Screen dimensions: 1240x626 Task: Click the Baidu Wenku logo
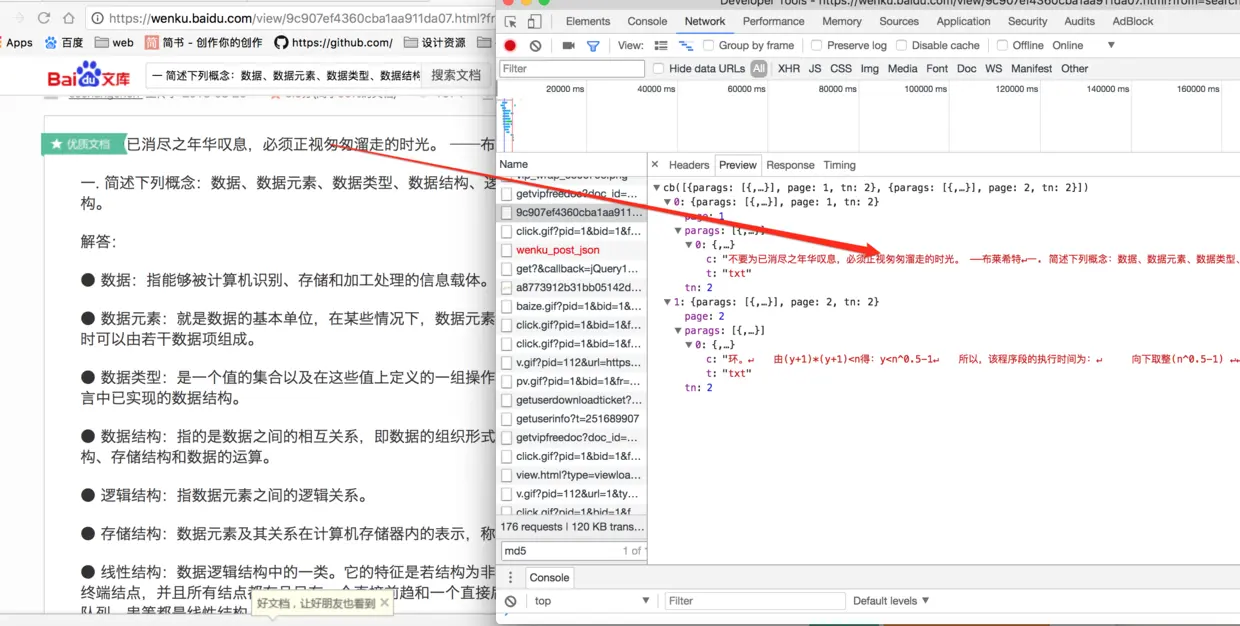[89, 75]
